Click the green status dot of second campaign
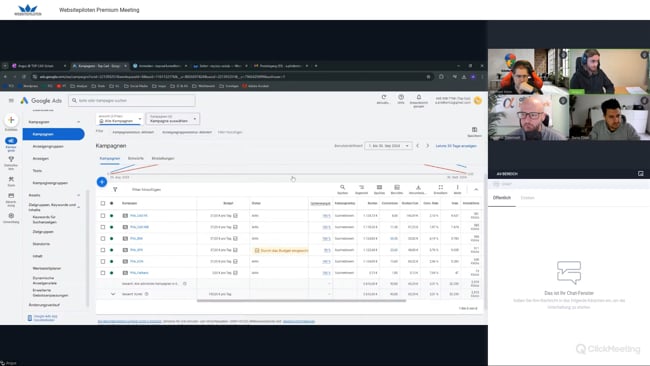 coord(112,227)
